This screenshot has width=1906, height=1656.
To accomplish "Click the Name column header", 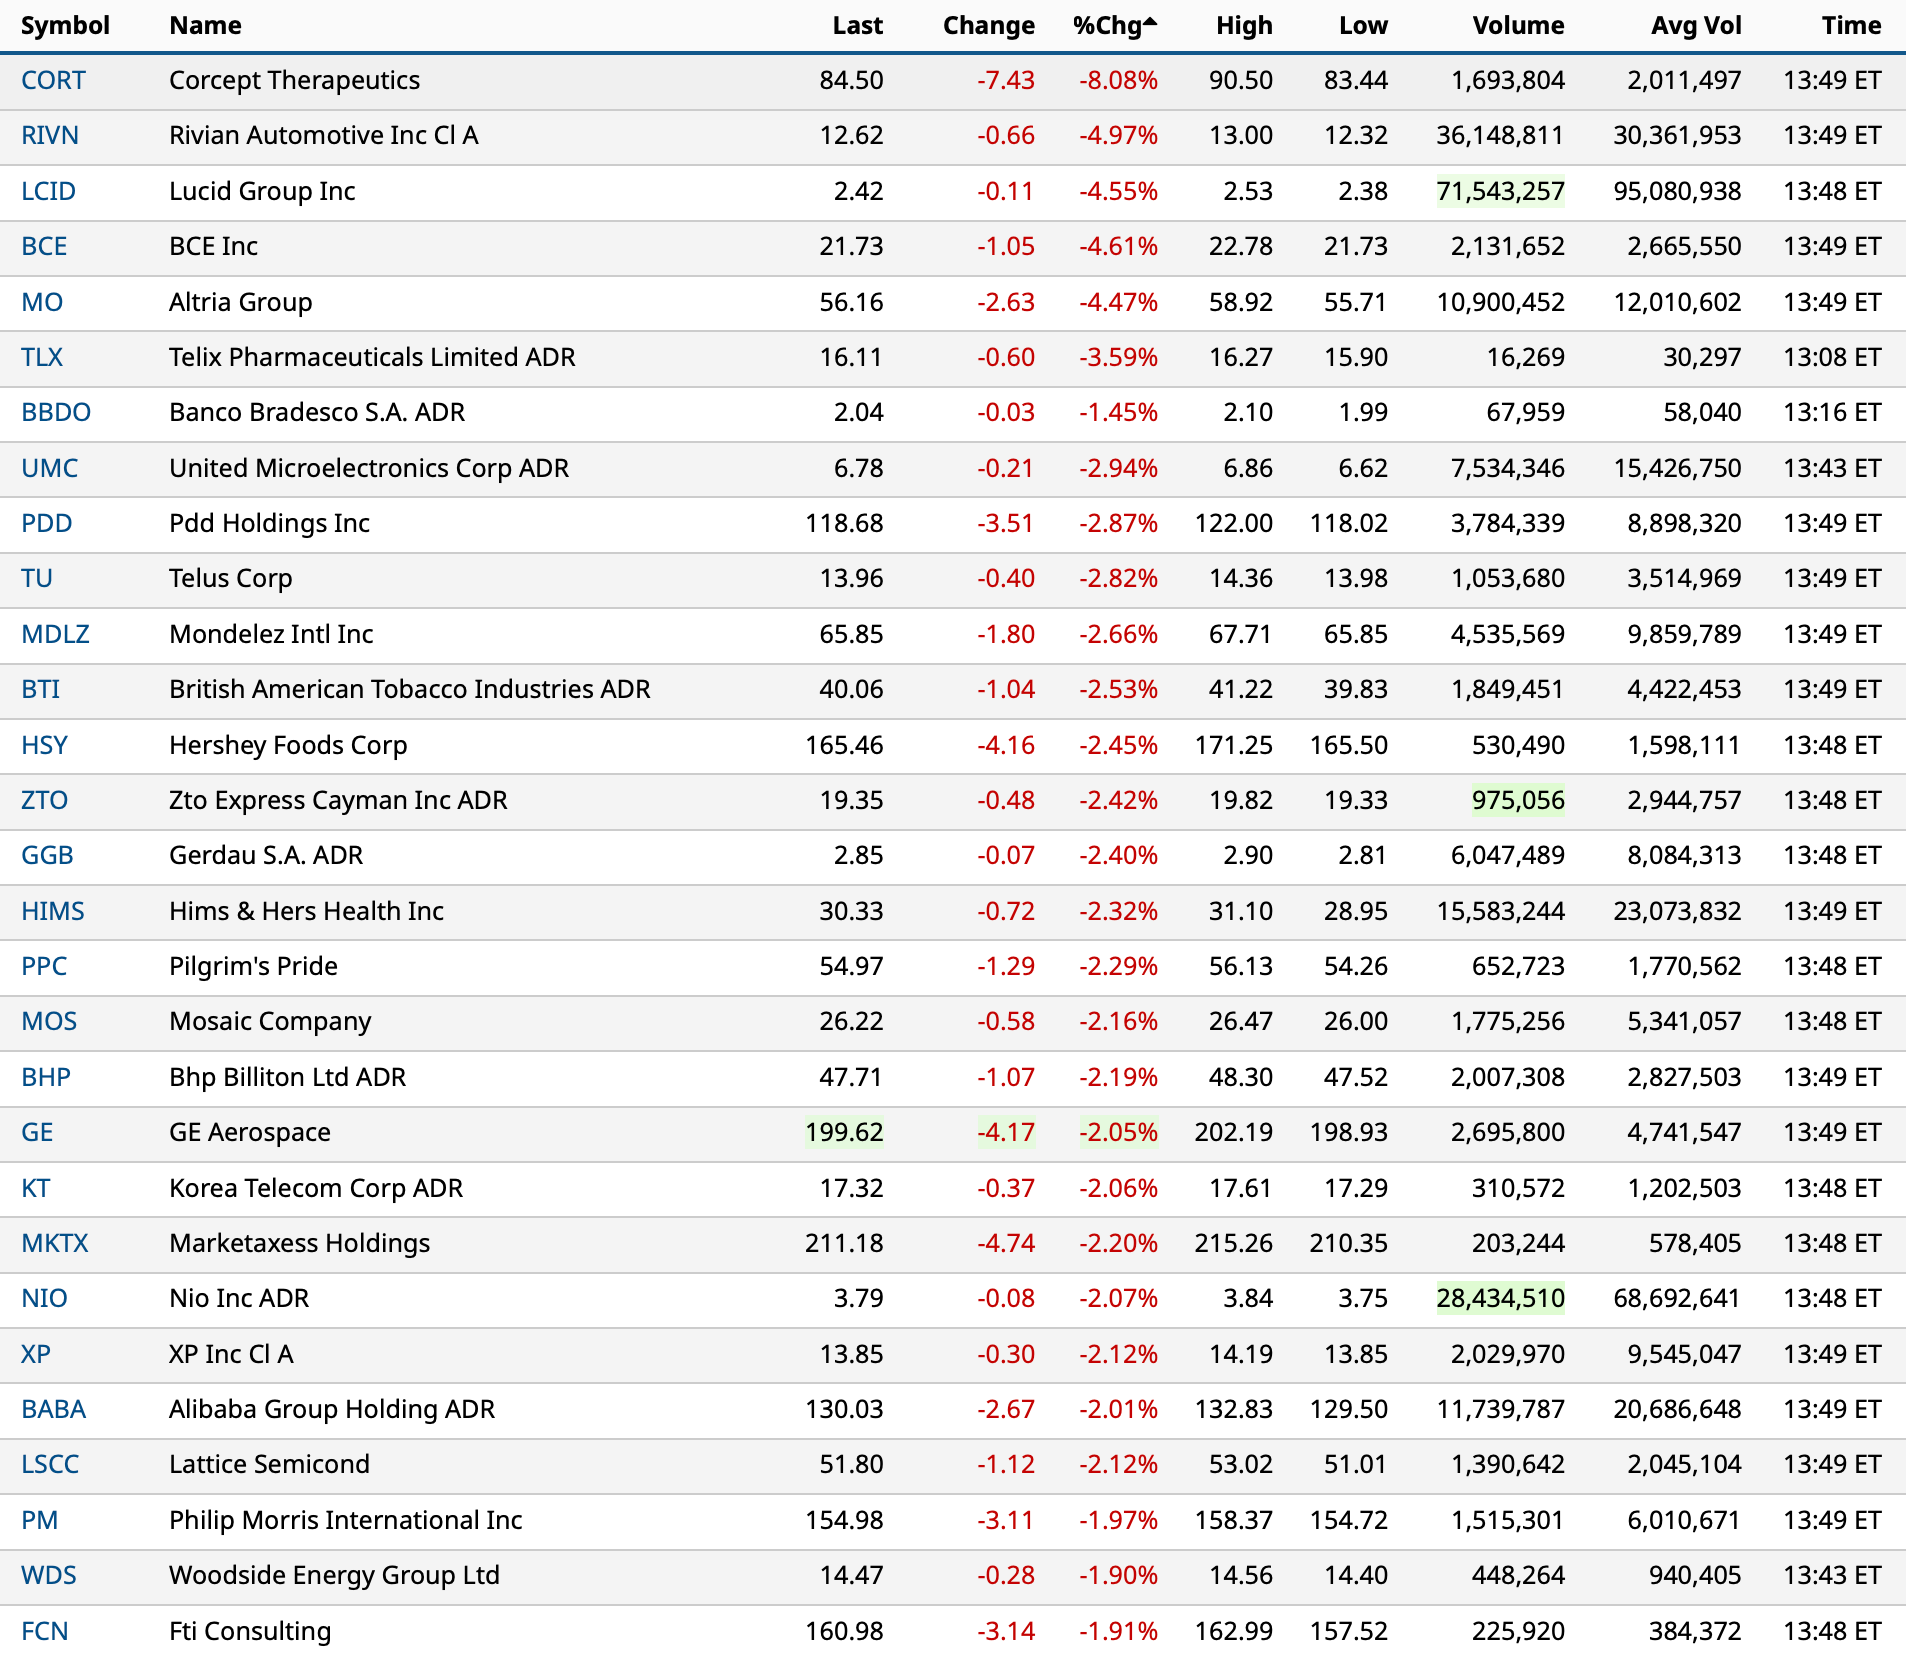I will 205,26.
